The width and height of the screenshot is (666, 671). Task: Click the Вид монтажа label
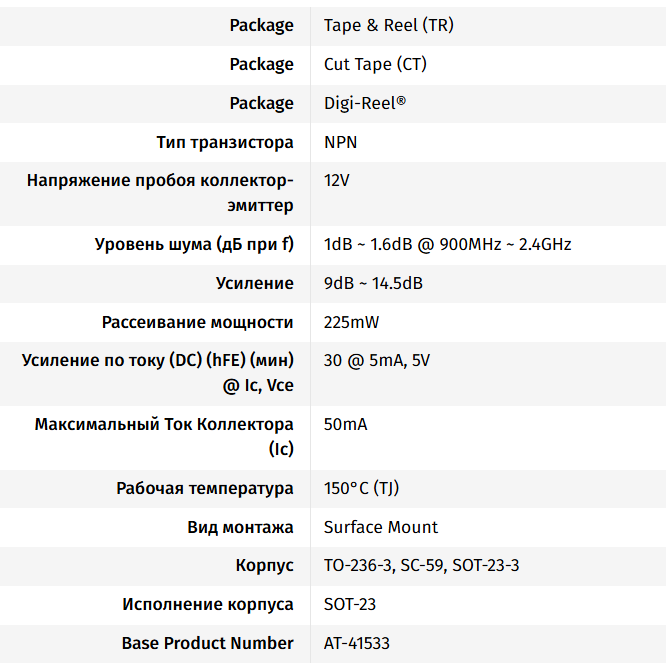pyautogui.click(x=240, y=527)
